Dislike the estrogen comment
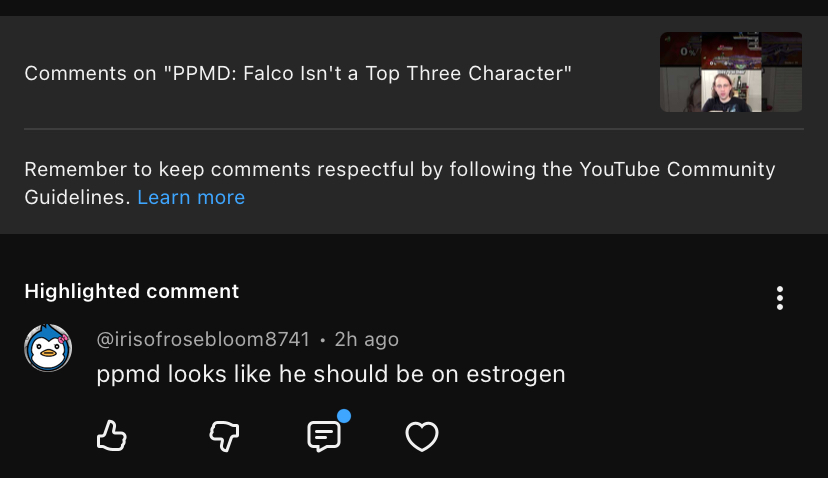Screen dimensions: 828x478 pos(224,435)
